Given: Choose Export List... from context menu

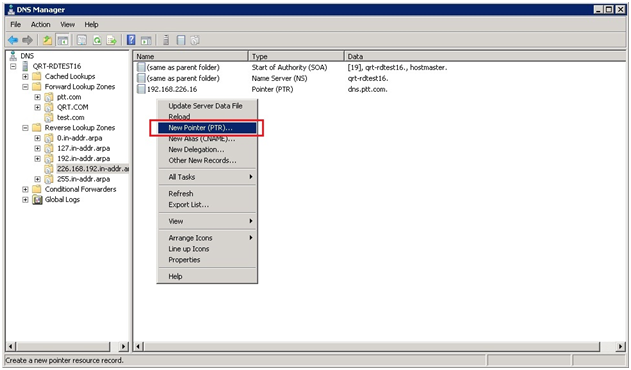Looking at the screenshot, I should pyautogui.click(x=207, y=205).
